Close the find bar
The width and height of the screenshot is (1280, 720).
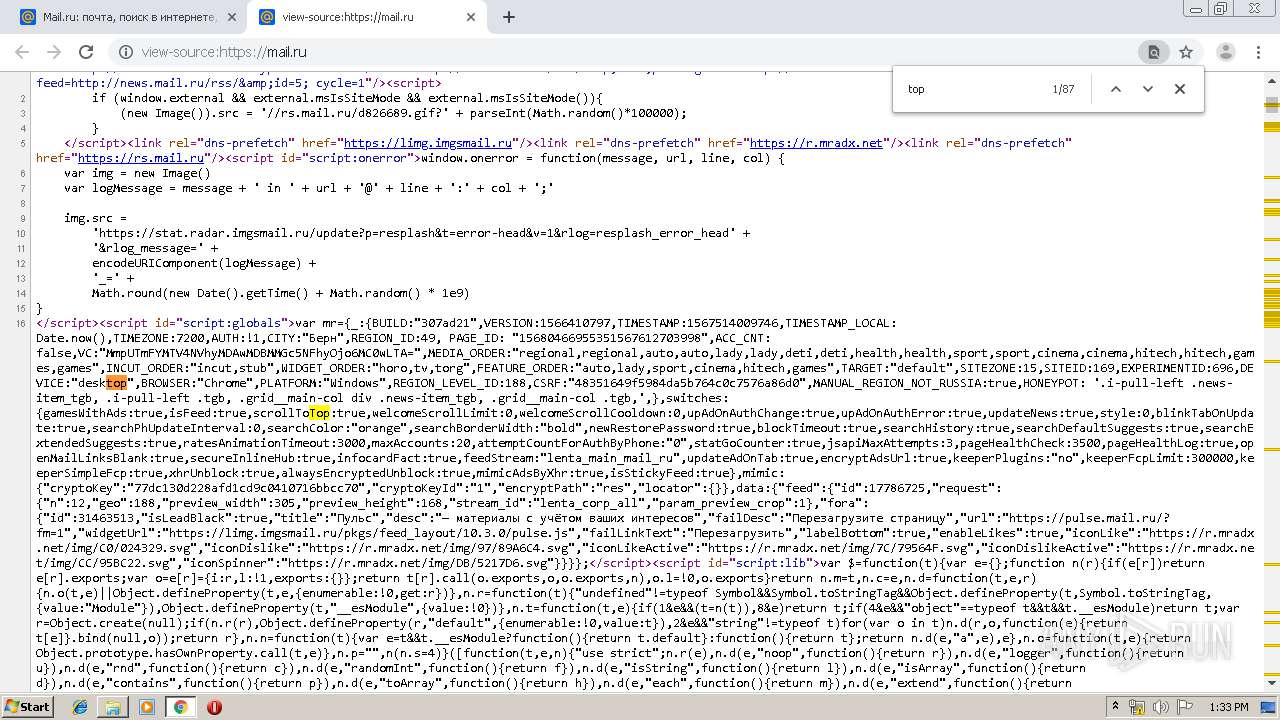coord(1180,89)
